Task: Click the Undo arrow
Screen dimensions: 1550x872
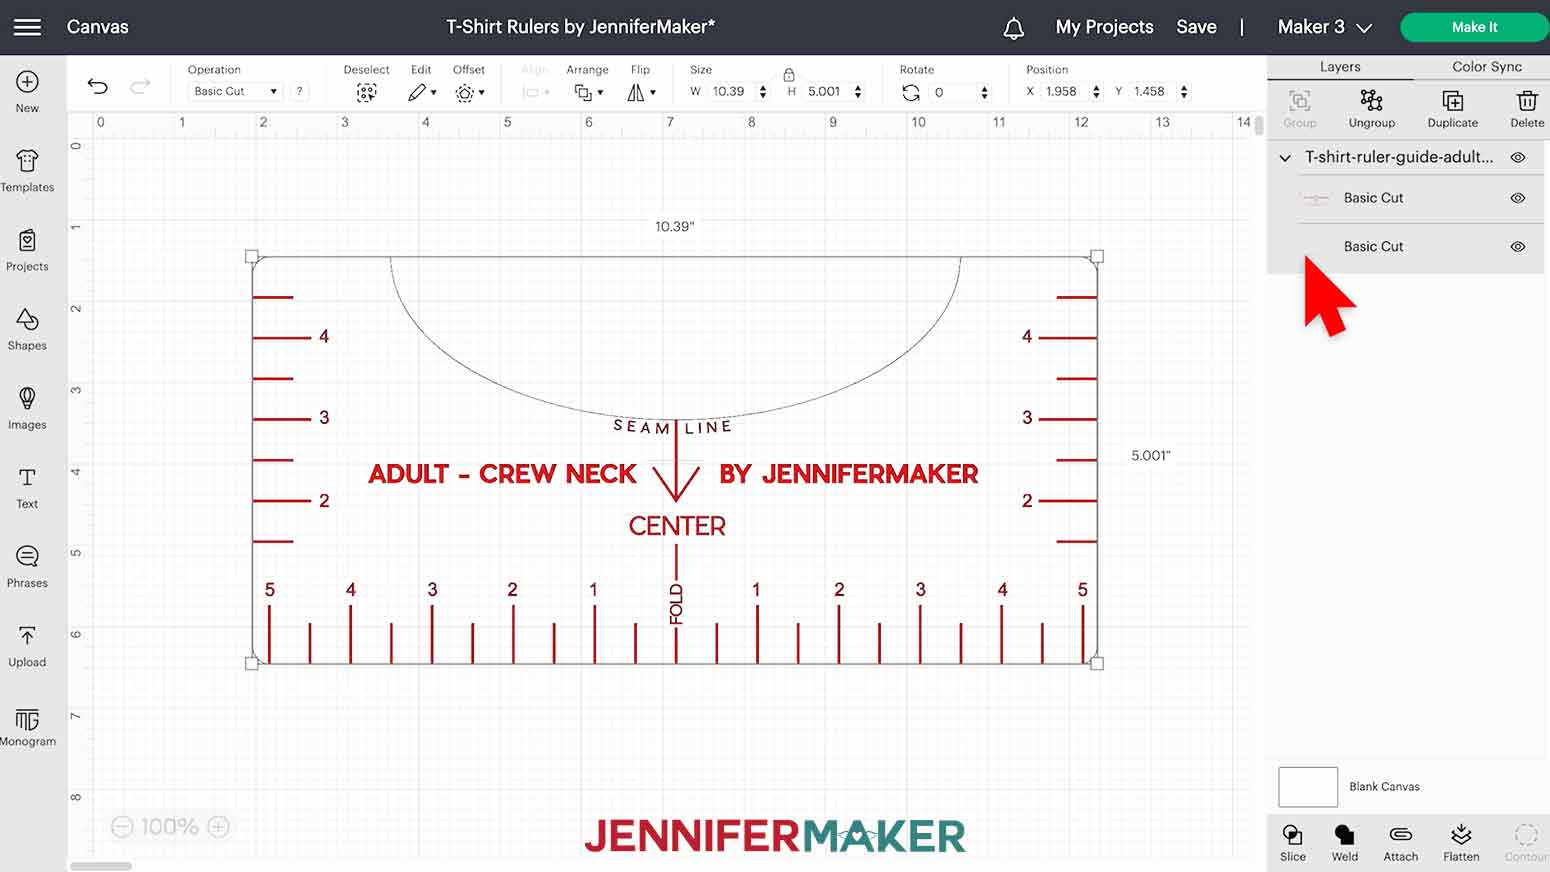Action: point(97,86)
